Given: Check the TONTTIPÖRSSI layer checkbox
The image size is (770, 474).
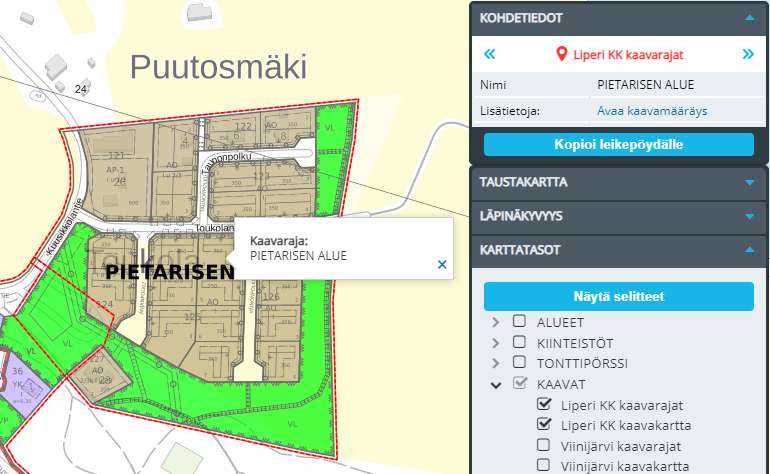Looking at the screenshot, I should coord(519,362).
